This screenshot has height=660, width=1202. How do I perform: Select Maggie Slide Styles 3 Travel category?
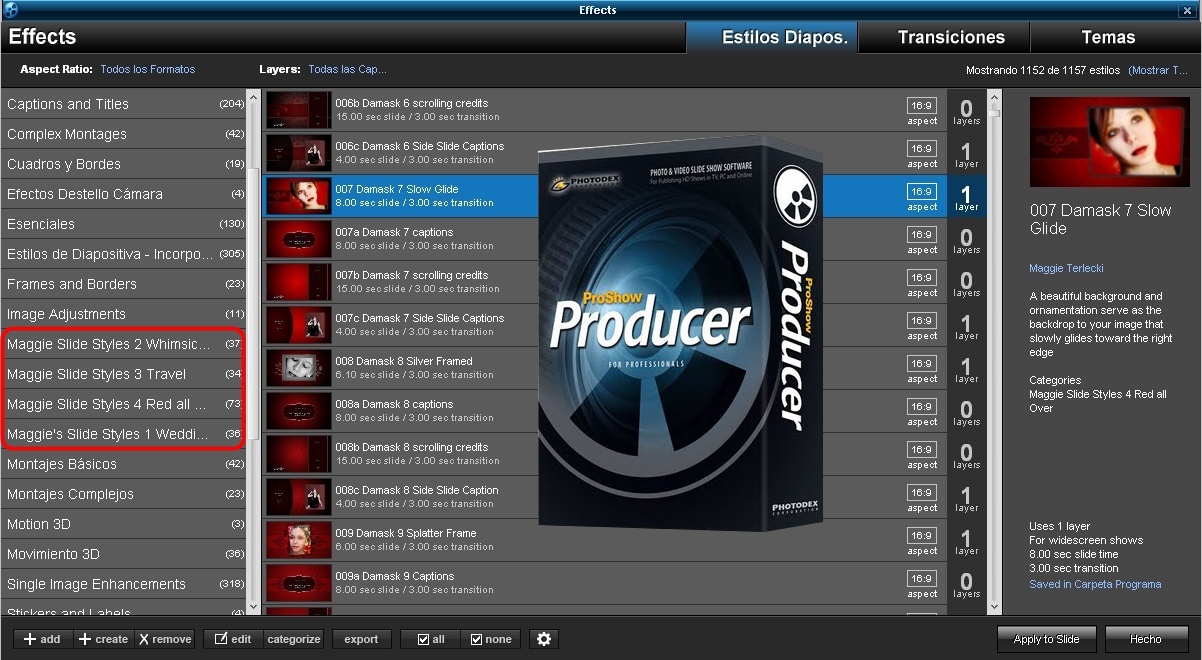tap(125, 374)
